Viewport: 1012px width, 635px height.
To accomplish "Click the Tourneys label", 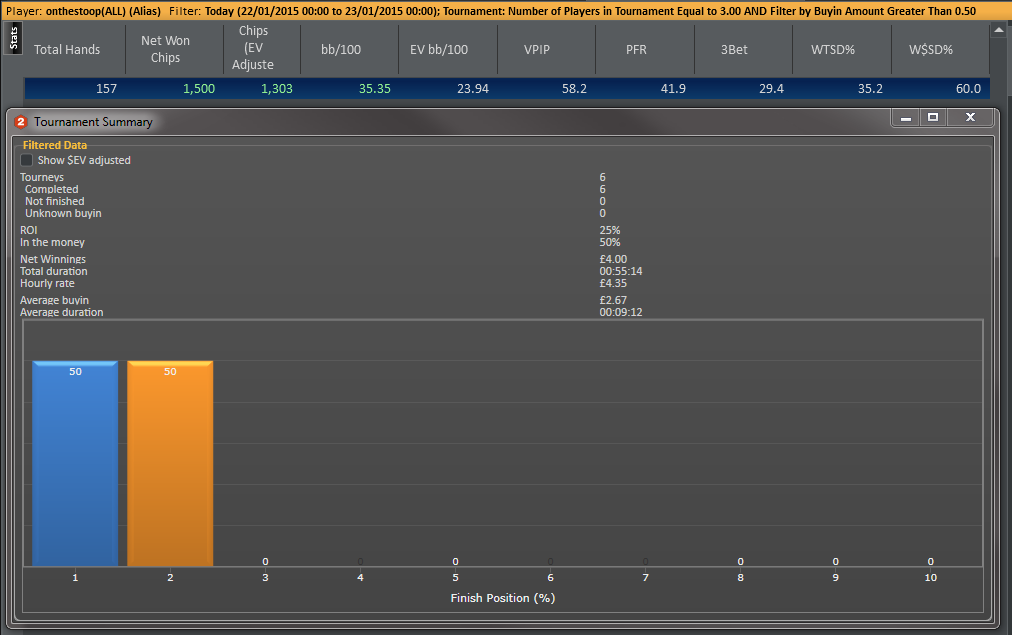I will 42,177.
